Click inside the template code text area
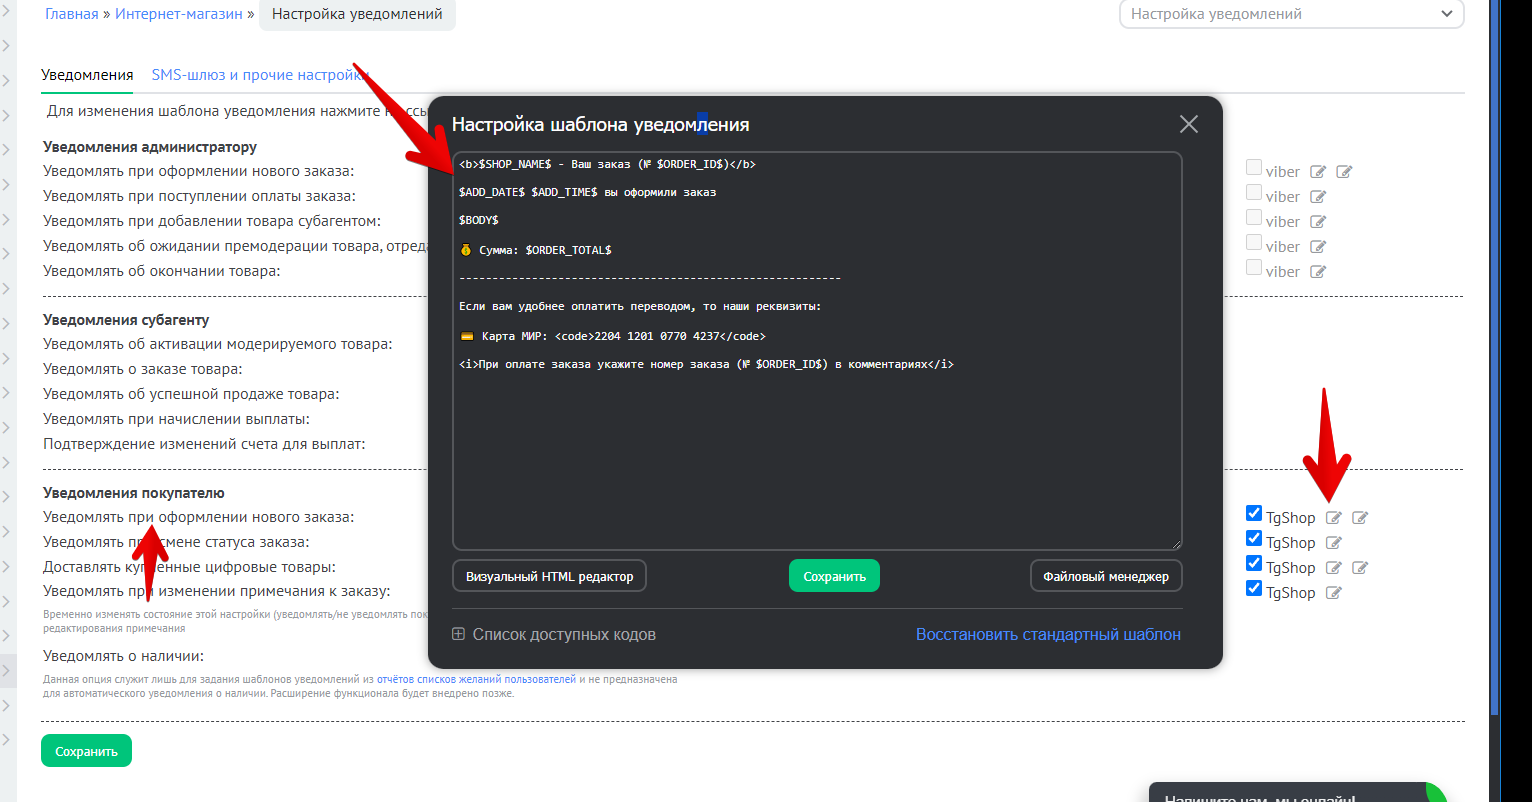Viewport: 1532px width, 802px height. click(816, 450)
